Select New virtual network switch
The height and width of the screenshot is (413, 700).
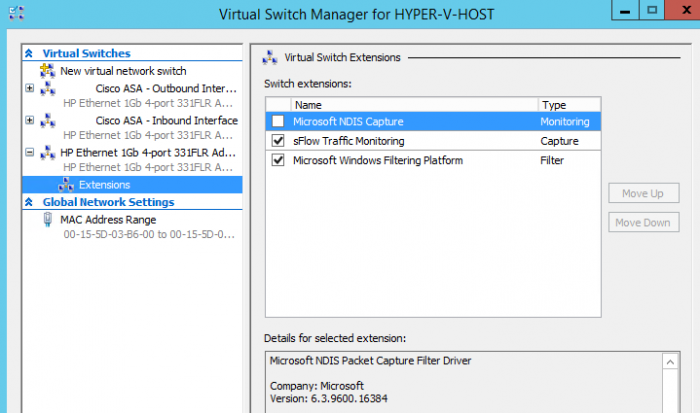[x=123, y=71]
